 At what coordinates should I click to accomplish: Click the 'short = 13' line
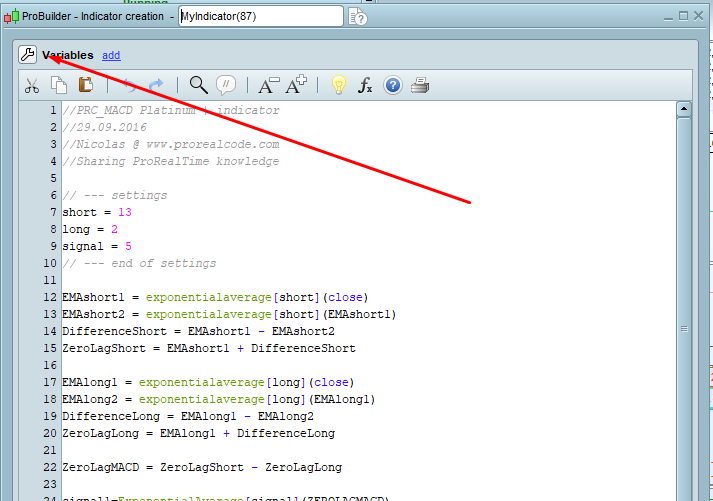coord(97,212)
